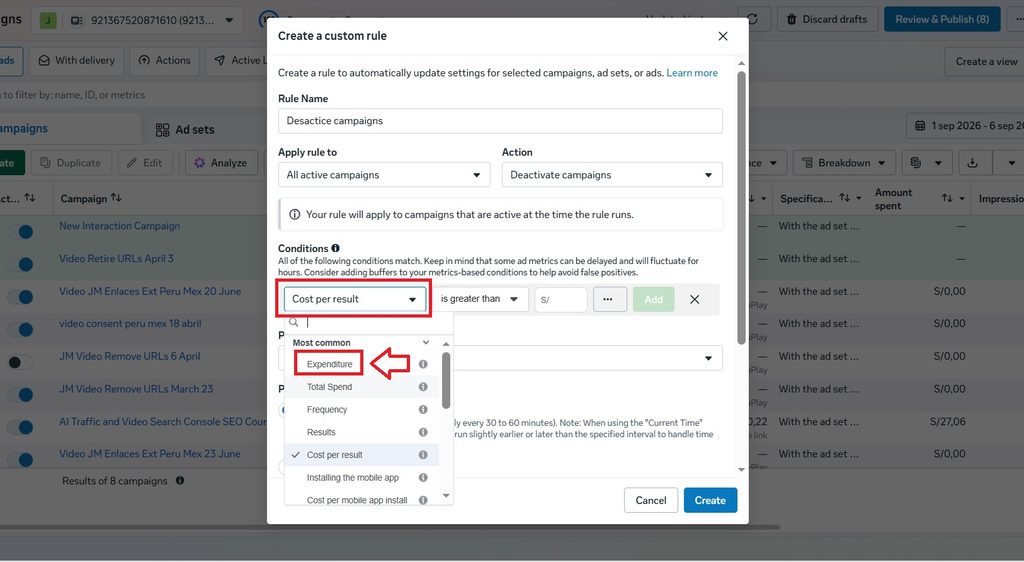Viewport: 1024px width, 562px height.
Task: Open the Cost per result condition dropdown
Action: (355, 299)
